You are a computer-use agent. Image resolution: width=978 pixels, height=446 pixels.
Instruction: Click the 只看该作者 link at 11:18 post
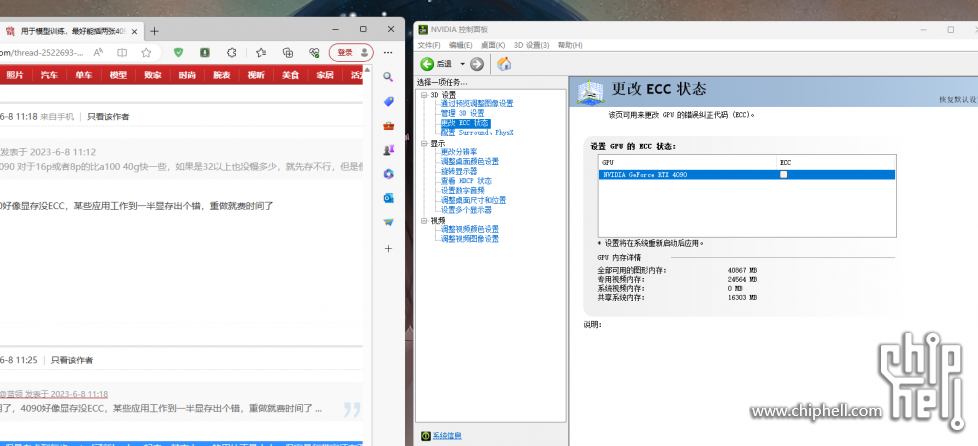108,117
